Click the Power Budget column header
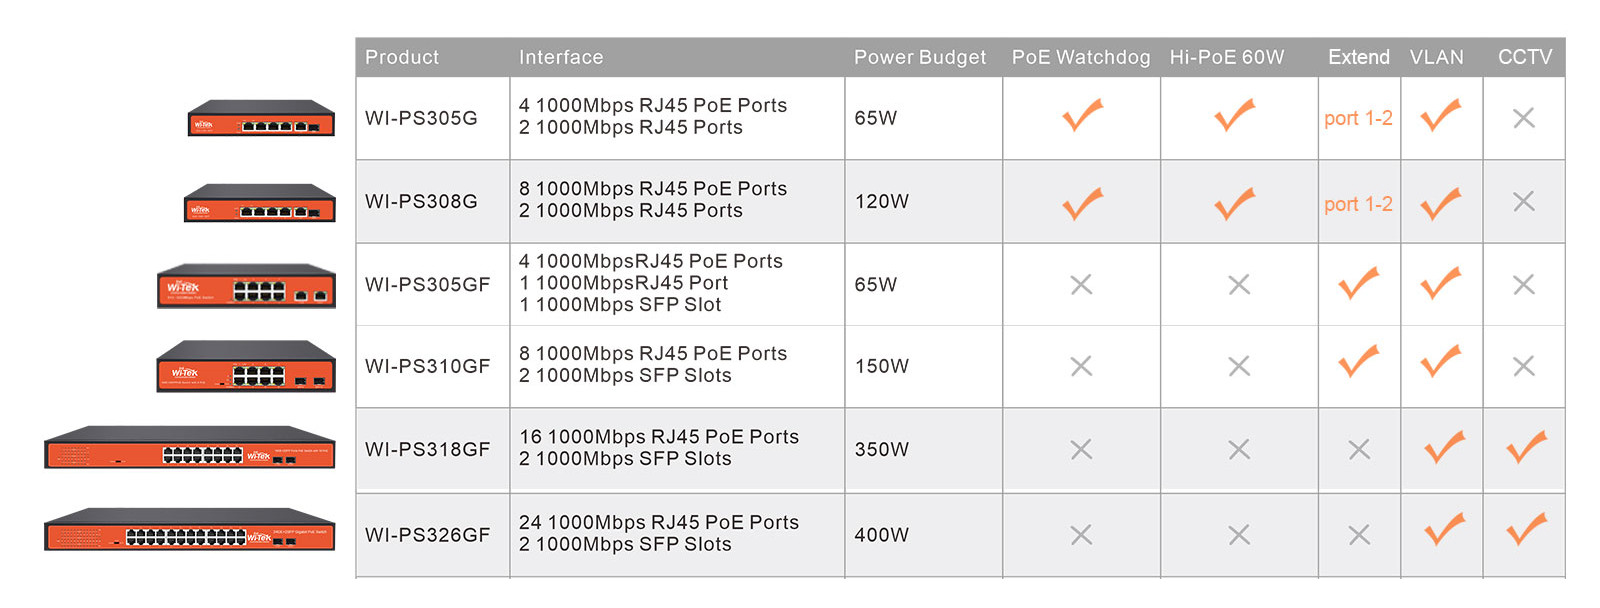Screen dimensions: 1600x608 (920, 57)
